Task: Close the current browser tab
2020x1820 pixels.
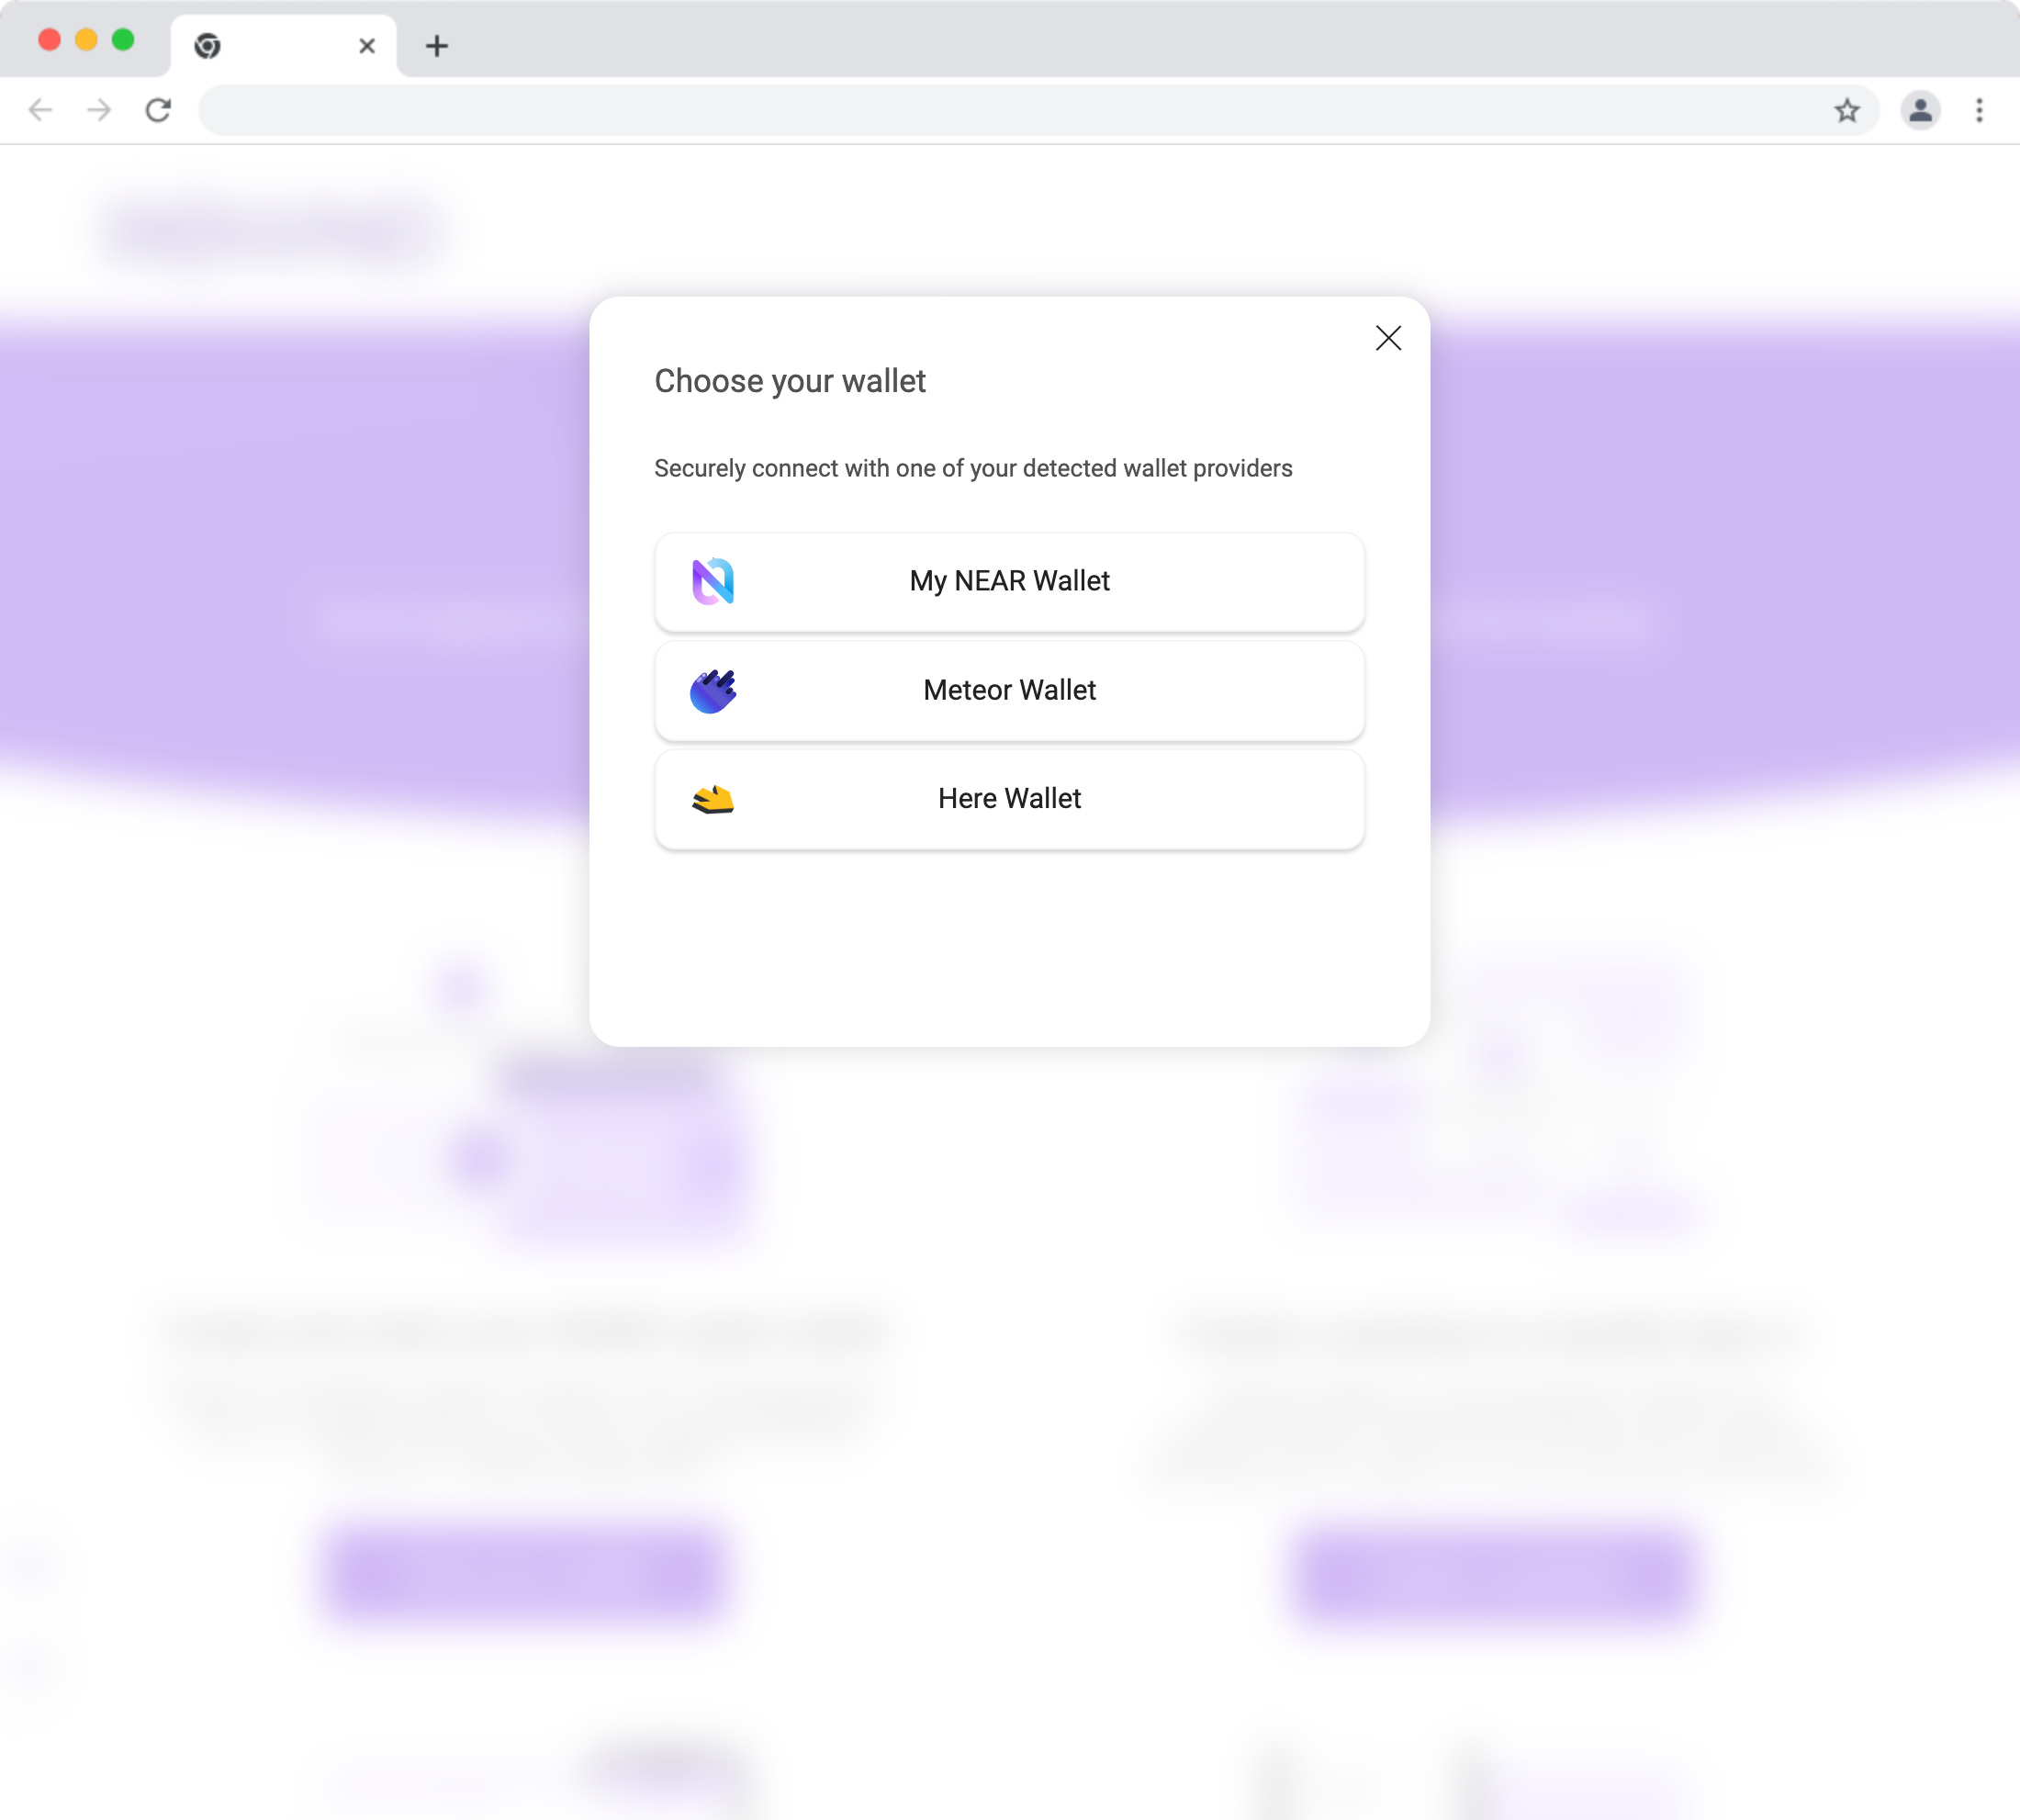Action: click(x=367, y=46)
